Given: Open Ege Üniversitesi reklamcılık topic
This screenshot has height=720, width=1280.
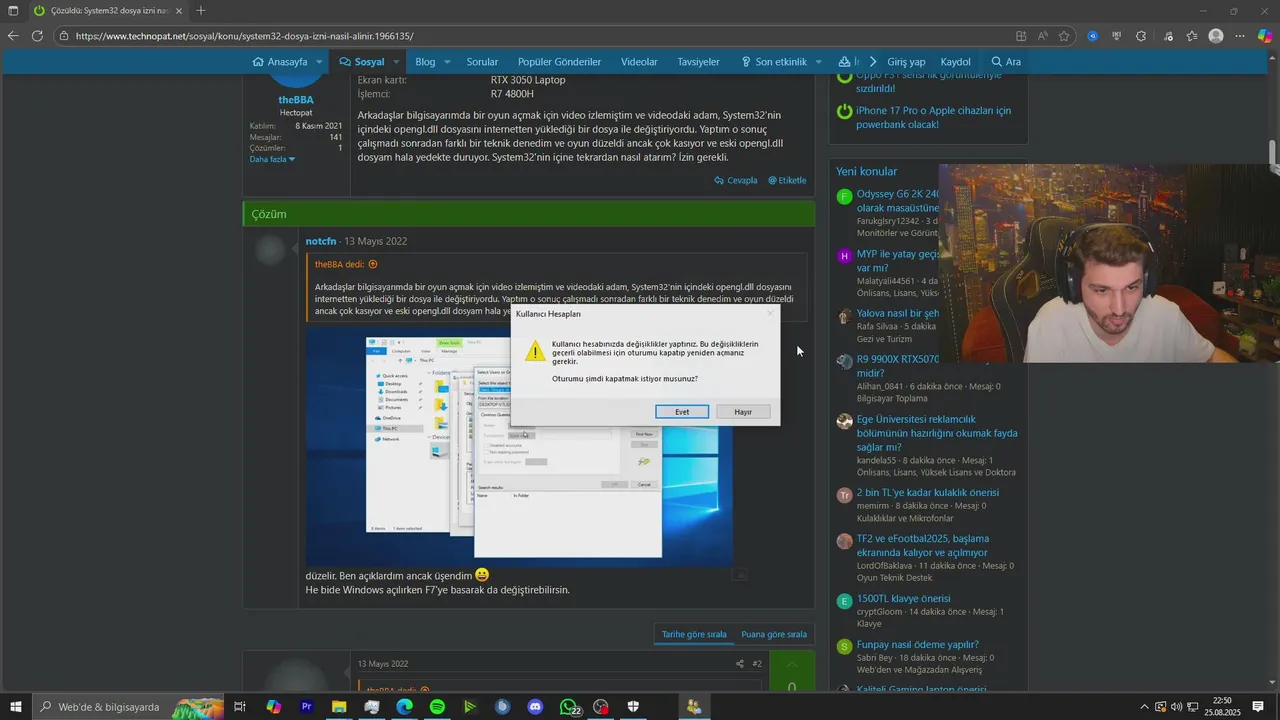Looking at the screenshot, I should (x=937, y=433).
